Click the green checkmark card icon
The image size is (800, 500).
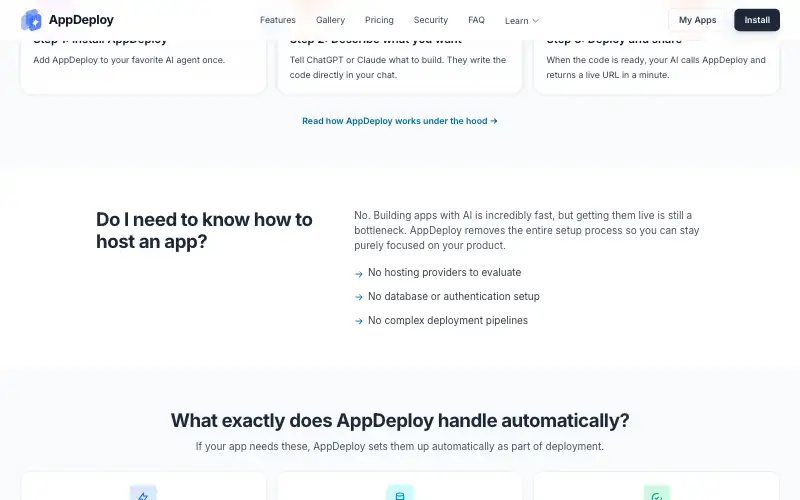[657, 493]
